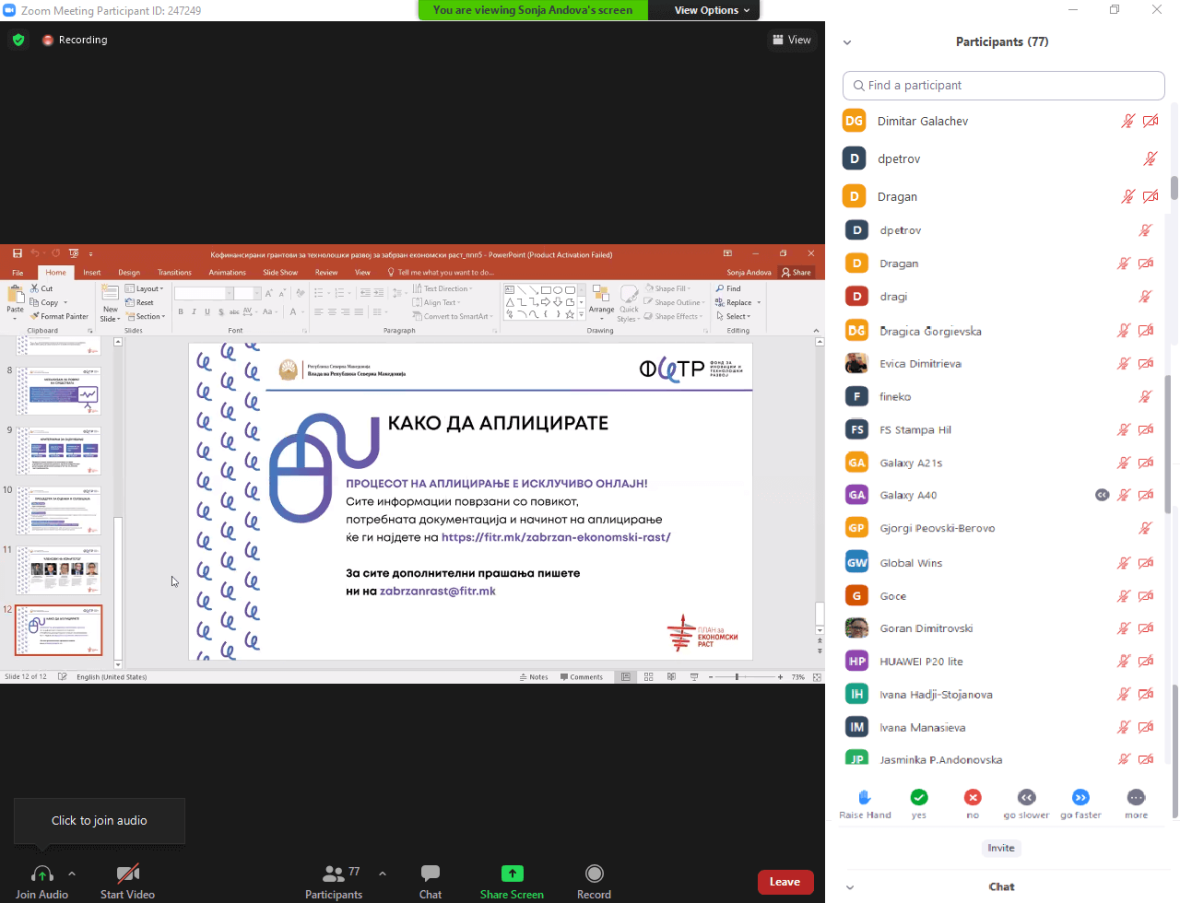1180x903 pixels.
Task: Toggle Underline formatting in PowerPoint ribbon
Action: click(207, 312)
